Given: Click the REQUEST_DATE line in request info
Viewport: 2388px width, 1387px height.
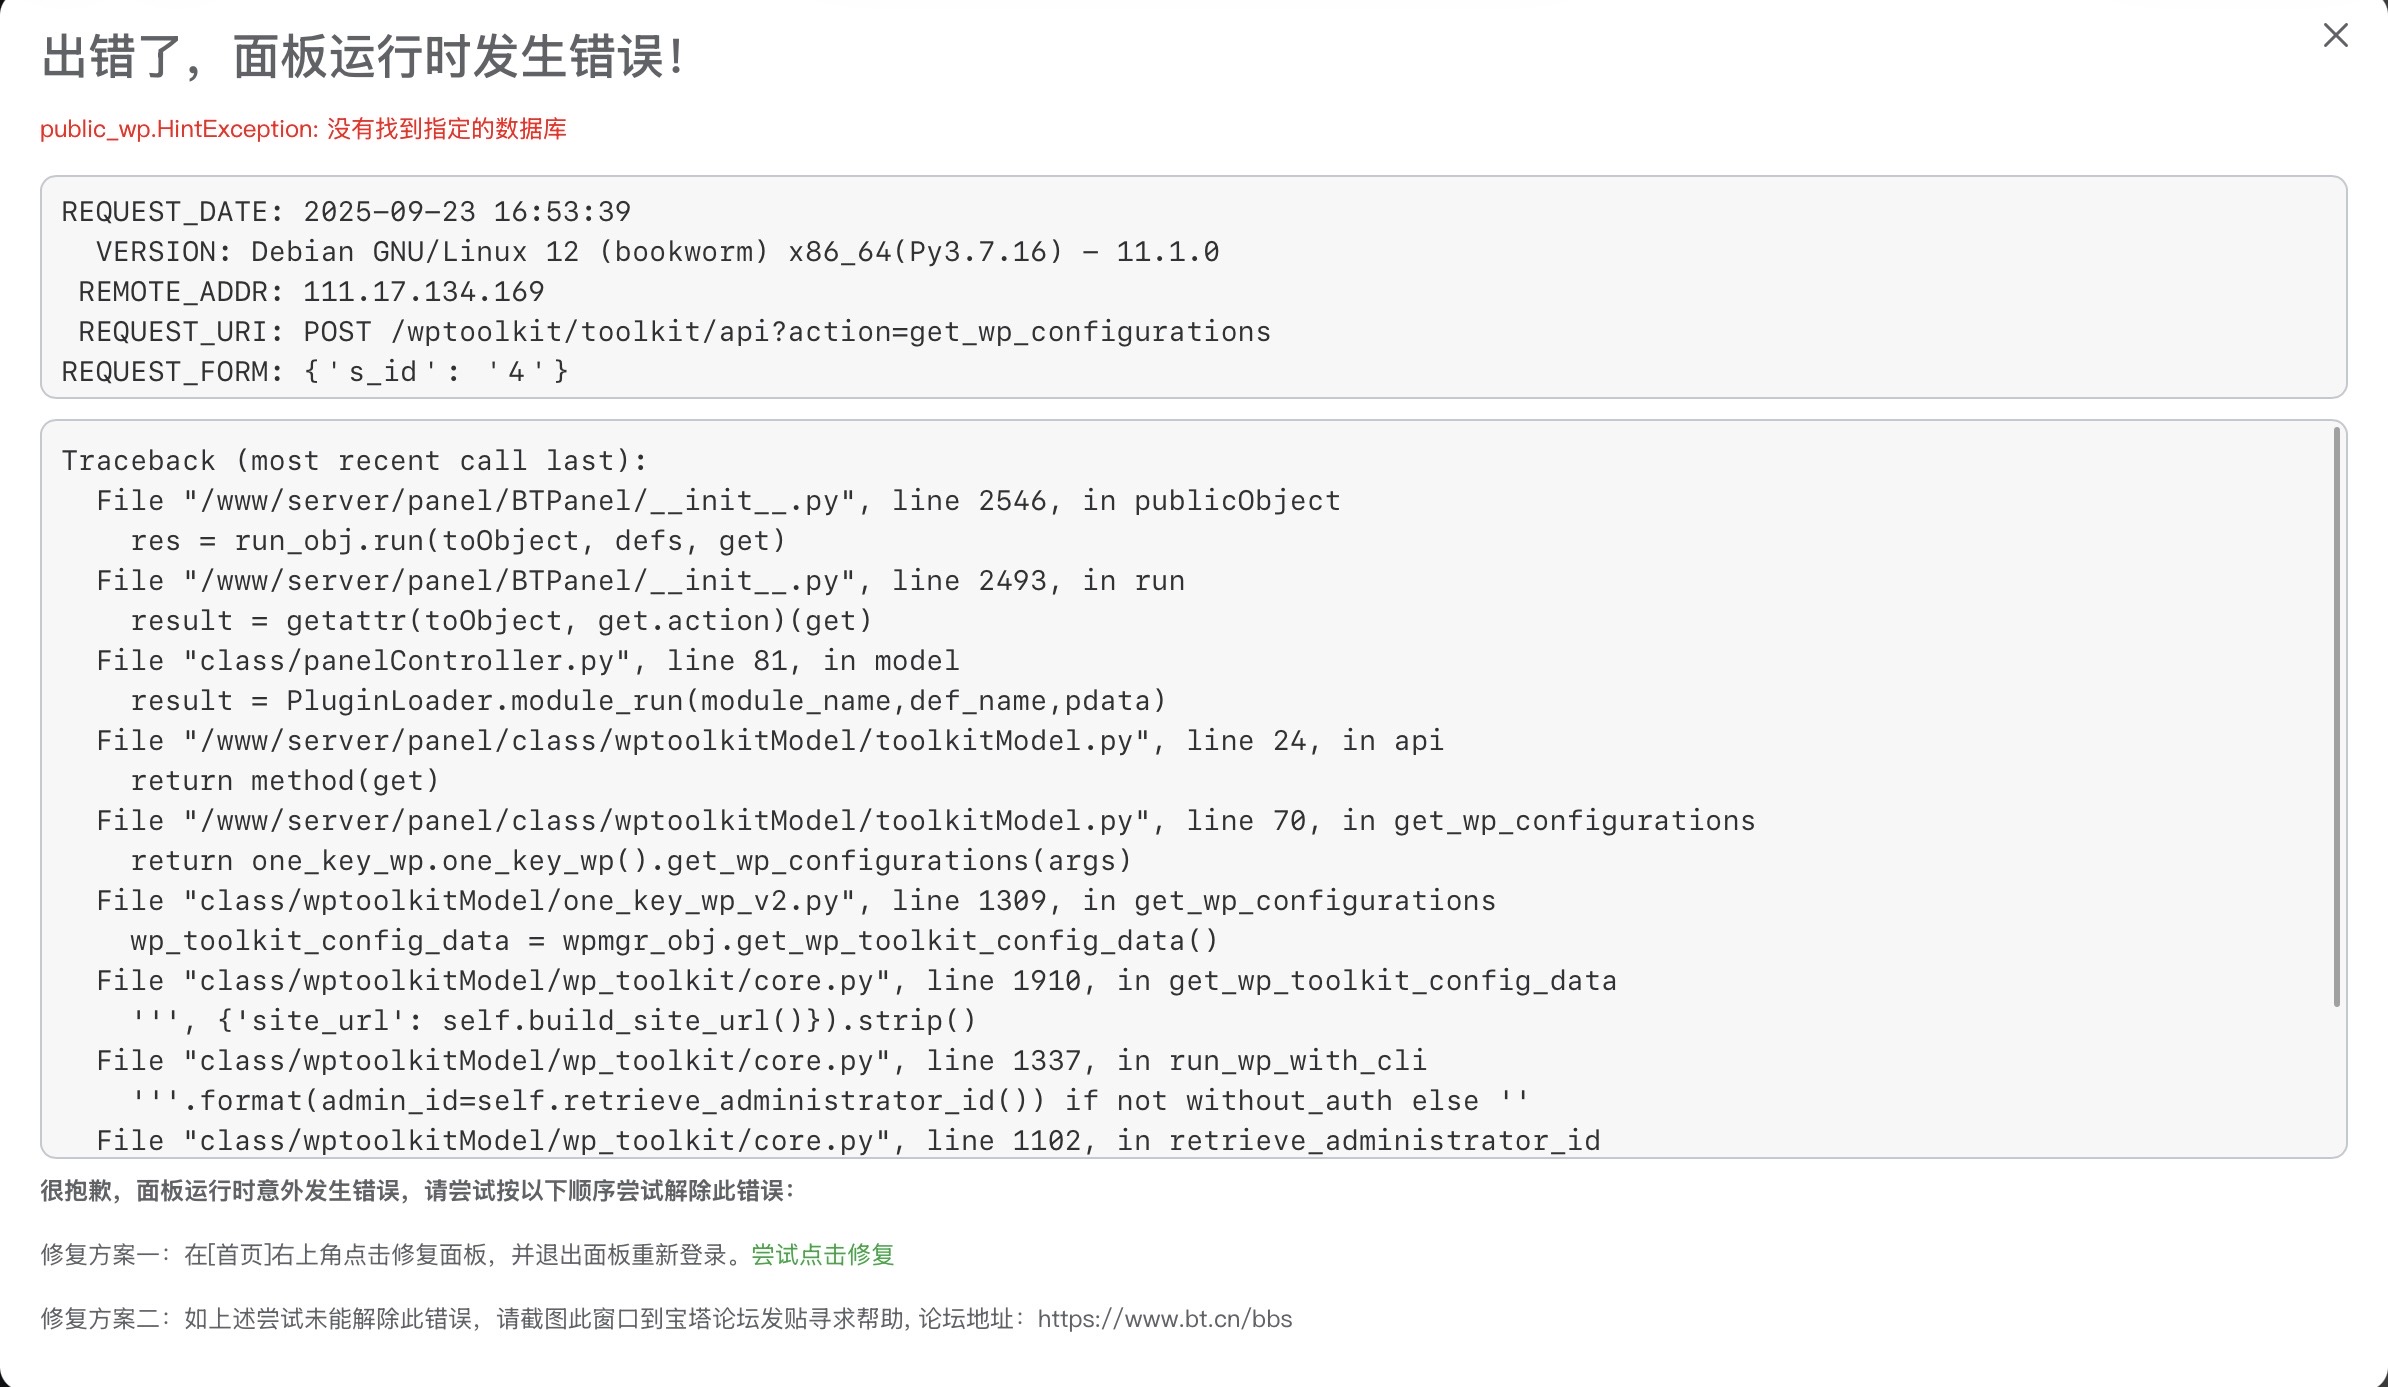Looking at the screenshot, I should point(346,212).
